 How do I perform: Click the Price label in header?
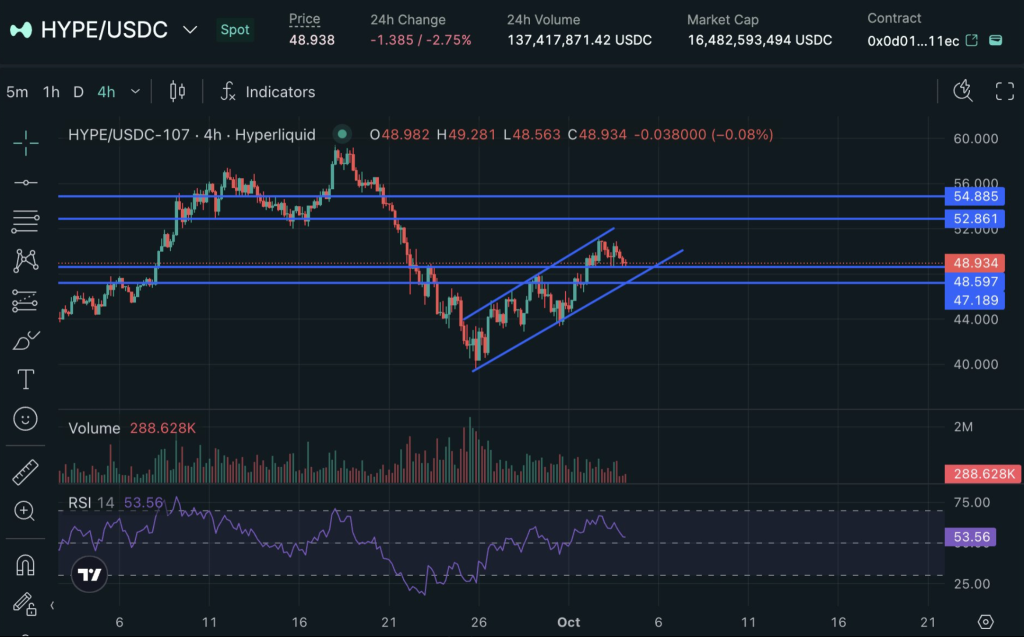tap(304, 19)
